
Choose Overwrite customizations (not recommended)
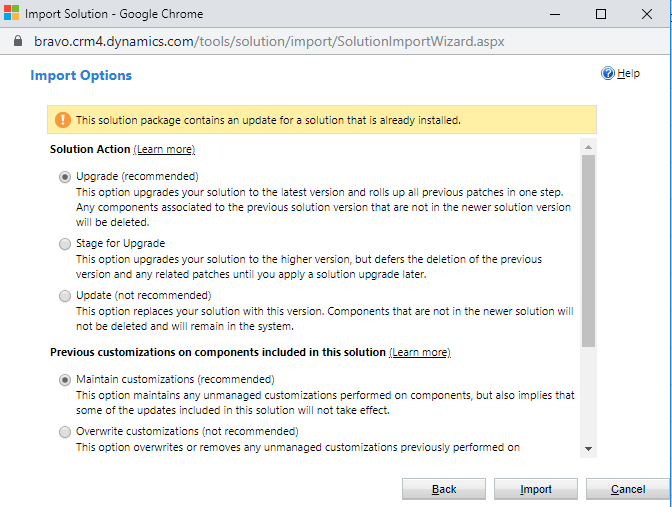click(66, 432)
